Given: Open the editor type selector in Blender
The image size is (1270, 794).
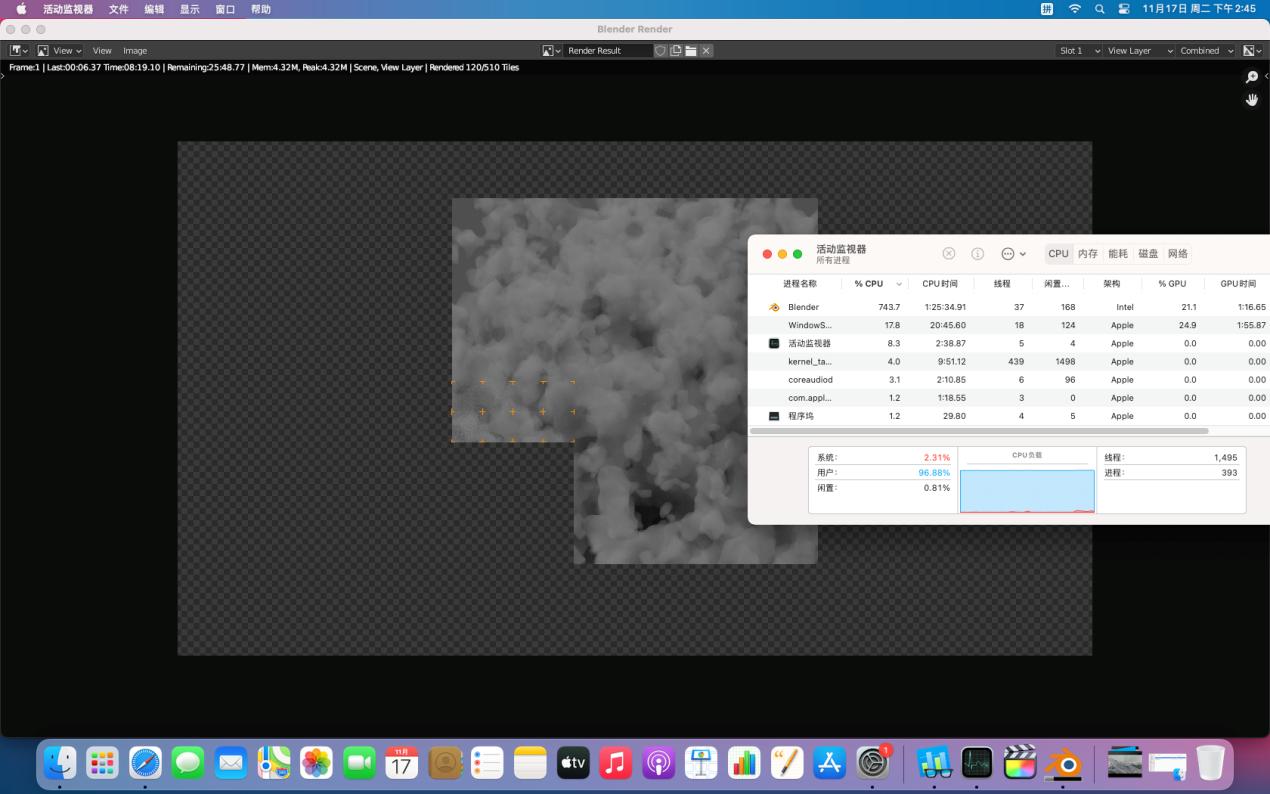Looking at the screenshot, I should (18, 51).
